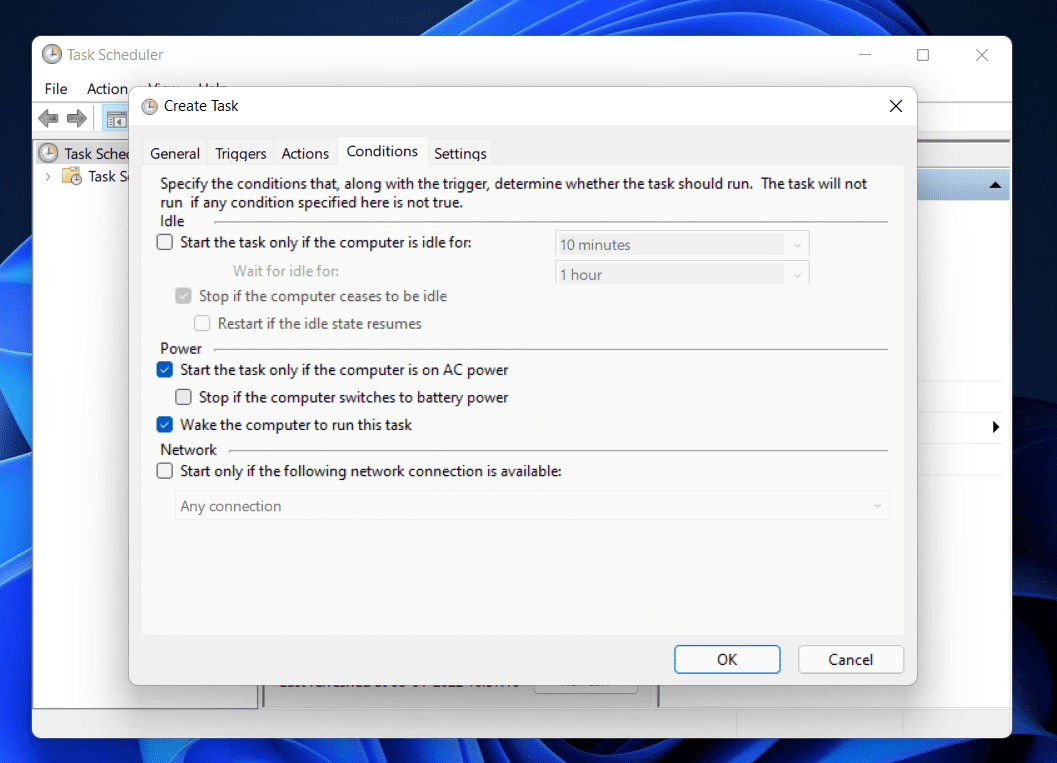Enable Stop if switches to battery power

pos(183,397)
